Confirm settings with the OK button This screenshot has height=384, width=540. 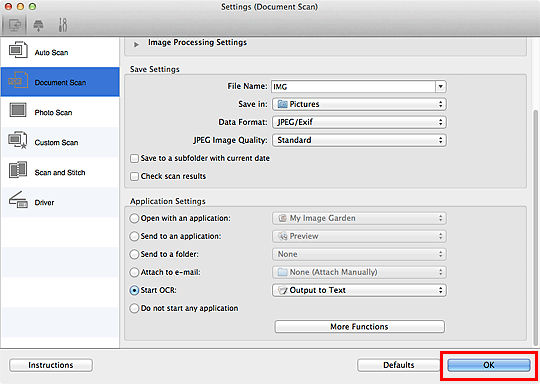pyautogui.click(x=489, y=365)
